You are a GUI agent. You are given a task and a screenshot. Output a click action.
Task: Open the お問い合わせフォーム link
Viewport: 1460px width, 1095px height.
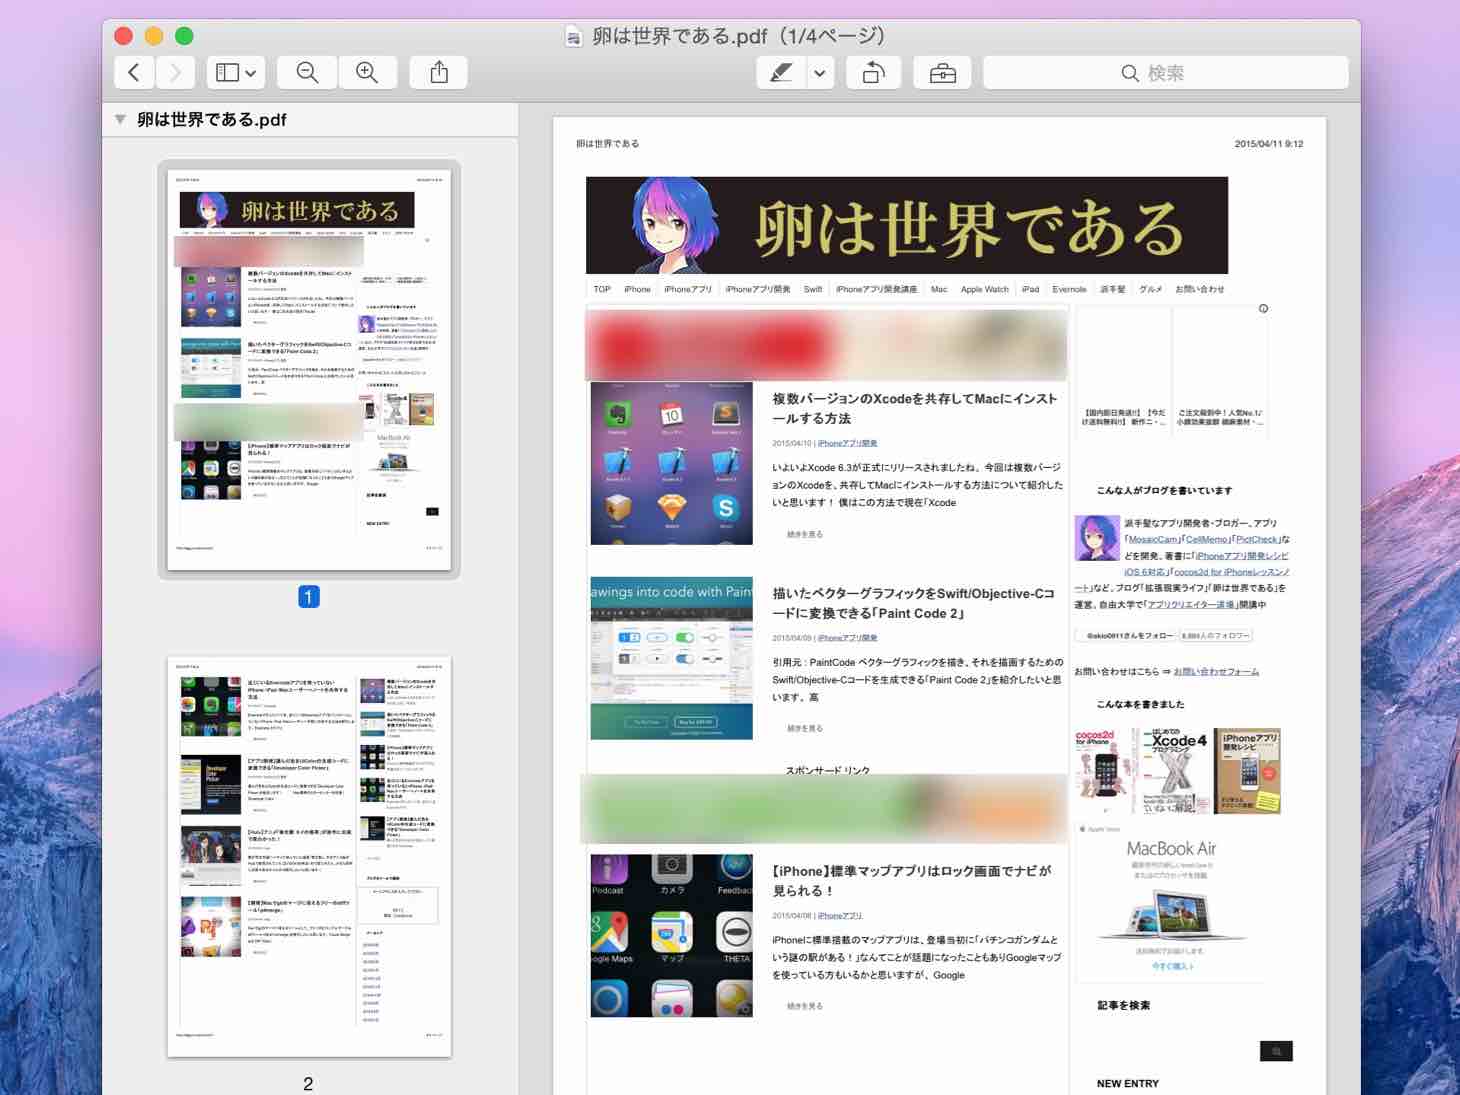1216,671
